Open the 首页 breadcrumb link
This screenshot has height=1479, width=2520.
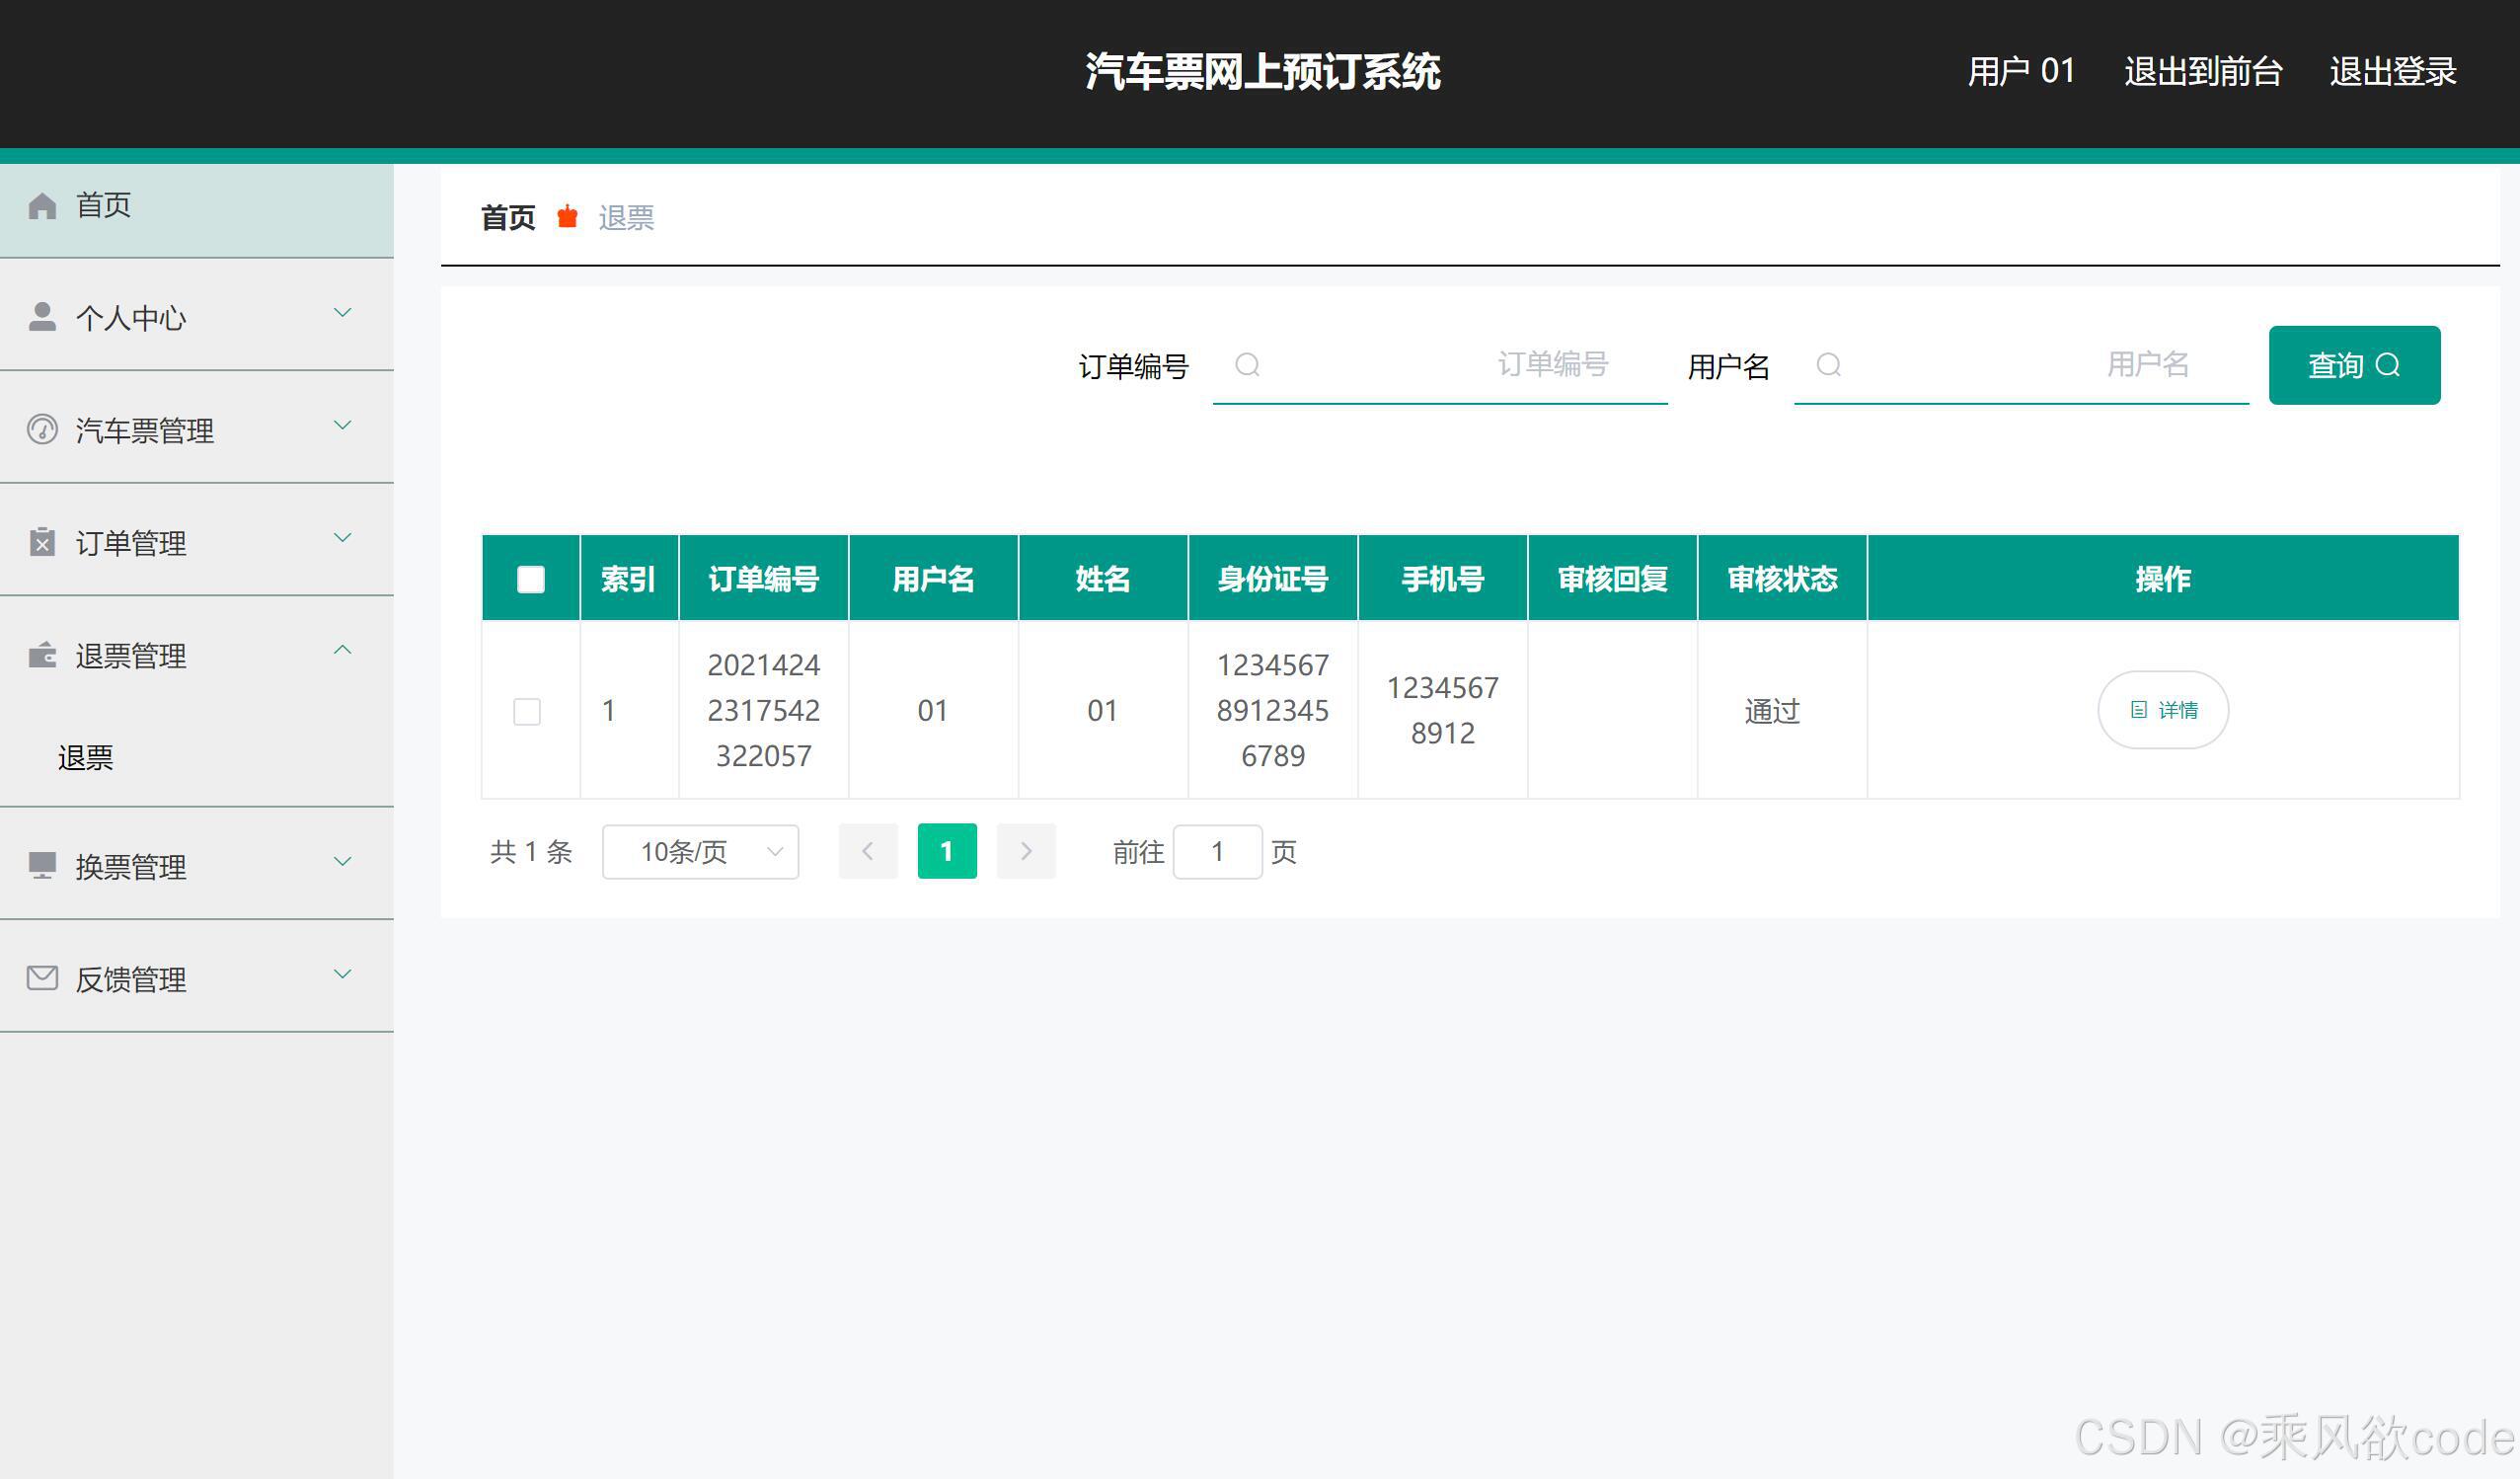(x=508, y=217)
